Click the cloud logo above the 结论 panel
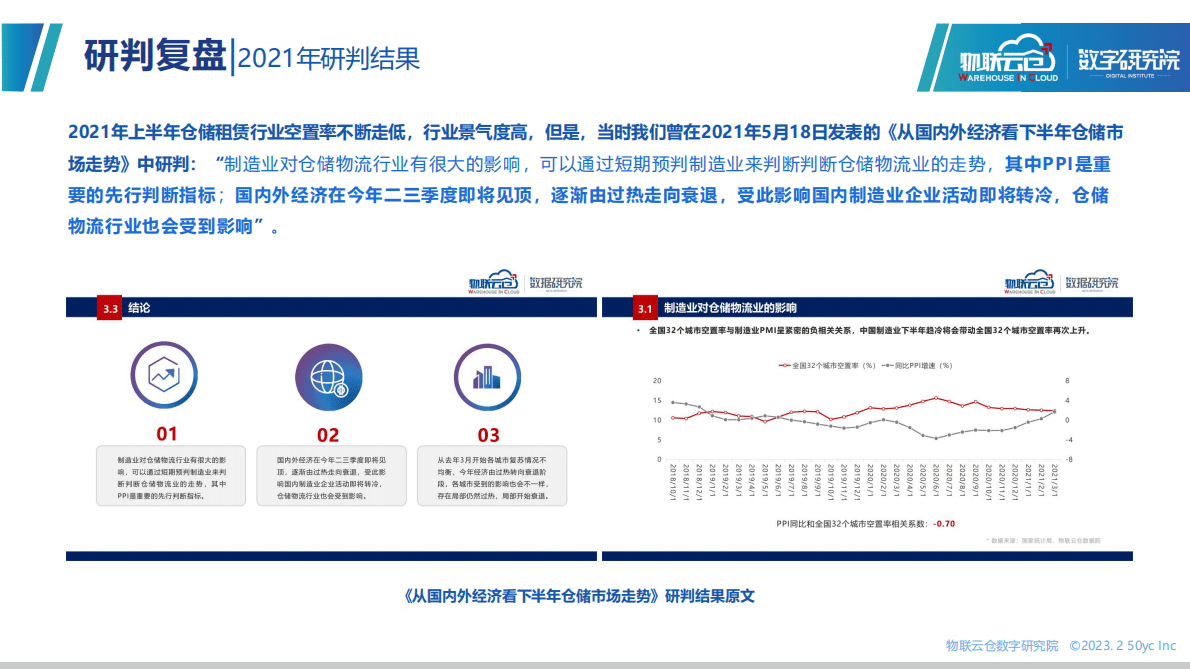 [x=496, y=281]
